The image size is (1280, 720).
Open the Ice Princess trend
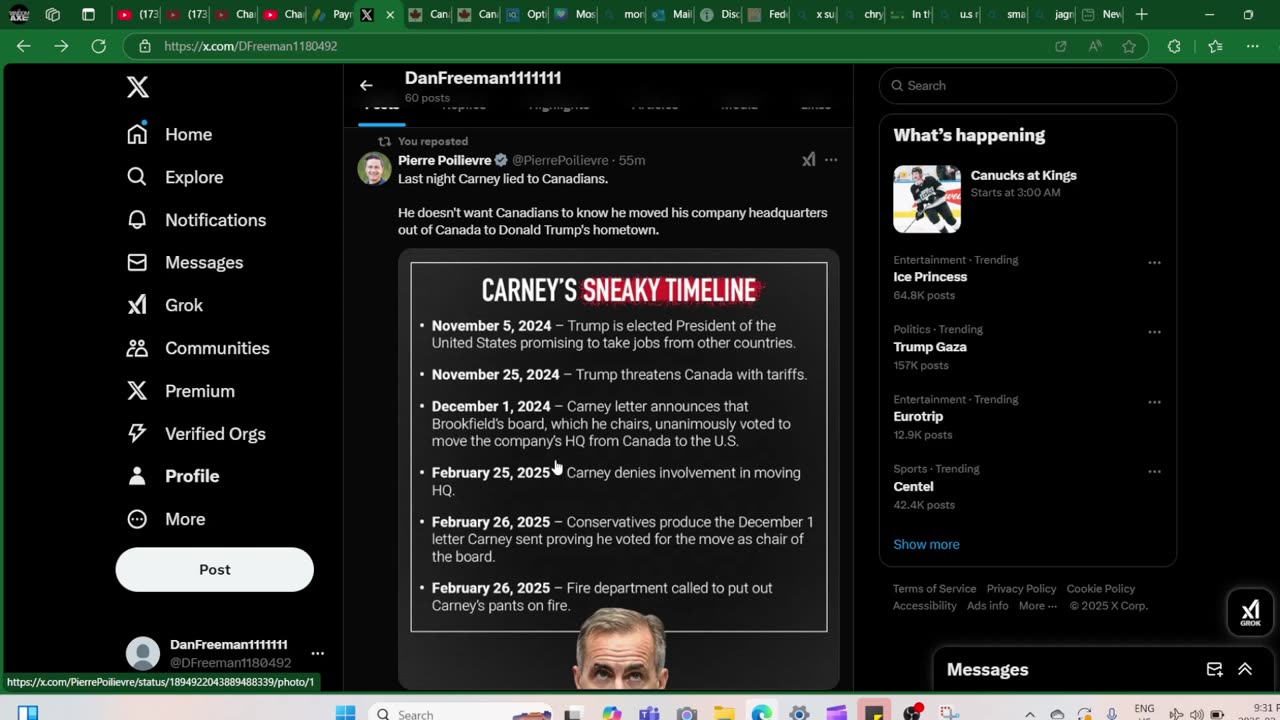930,277
